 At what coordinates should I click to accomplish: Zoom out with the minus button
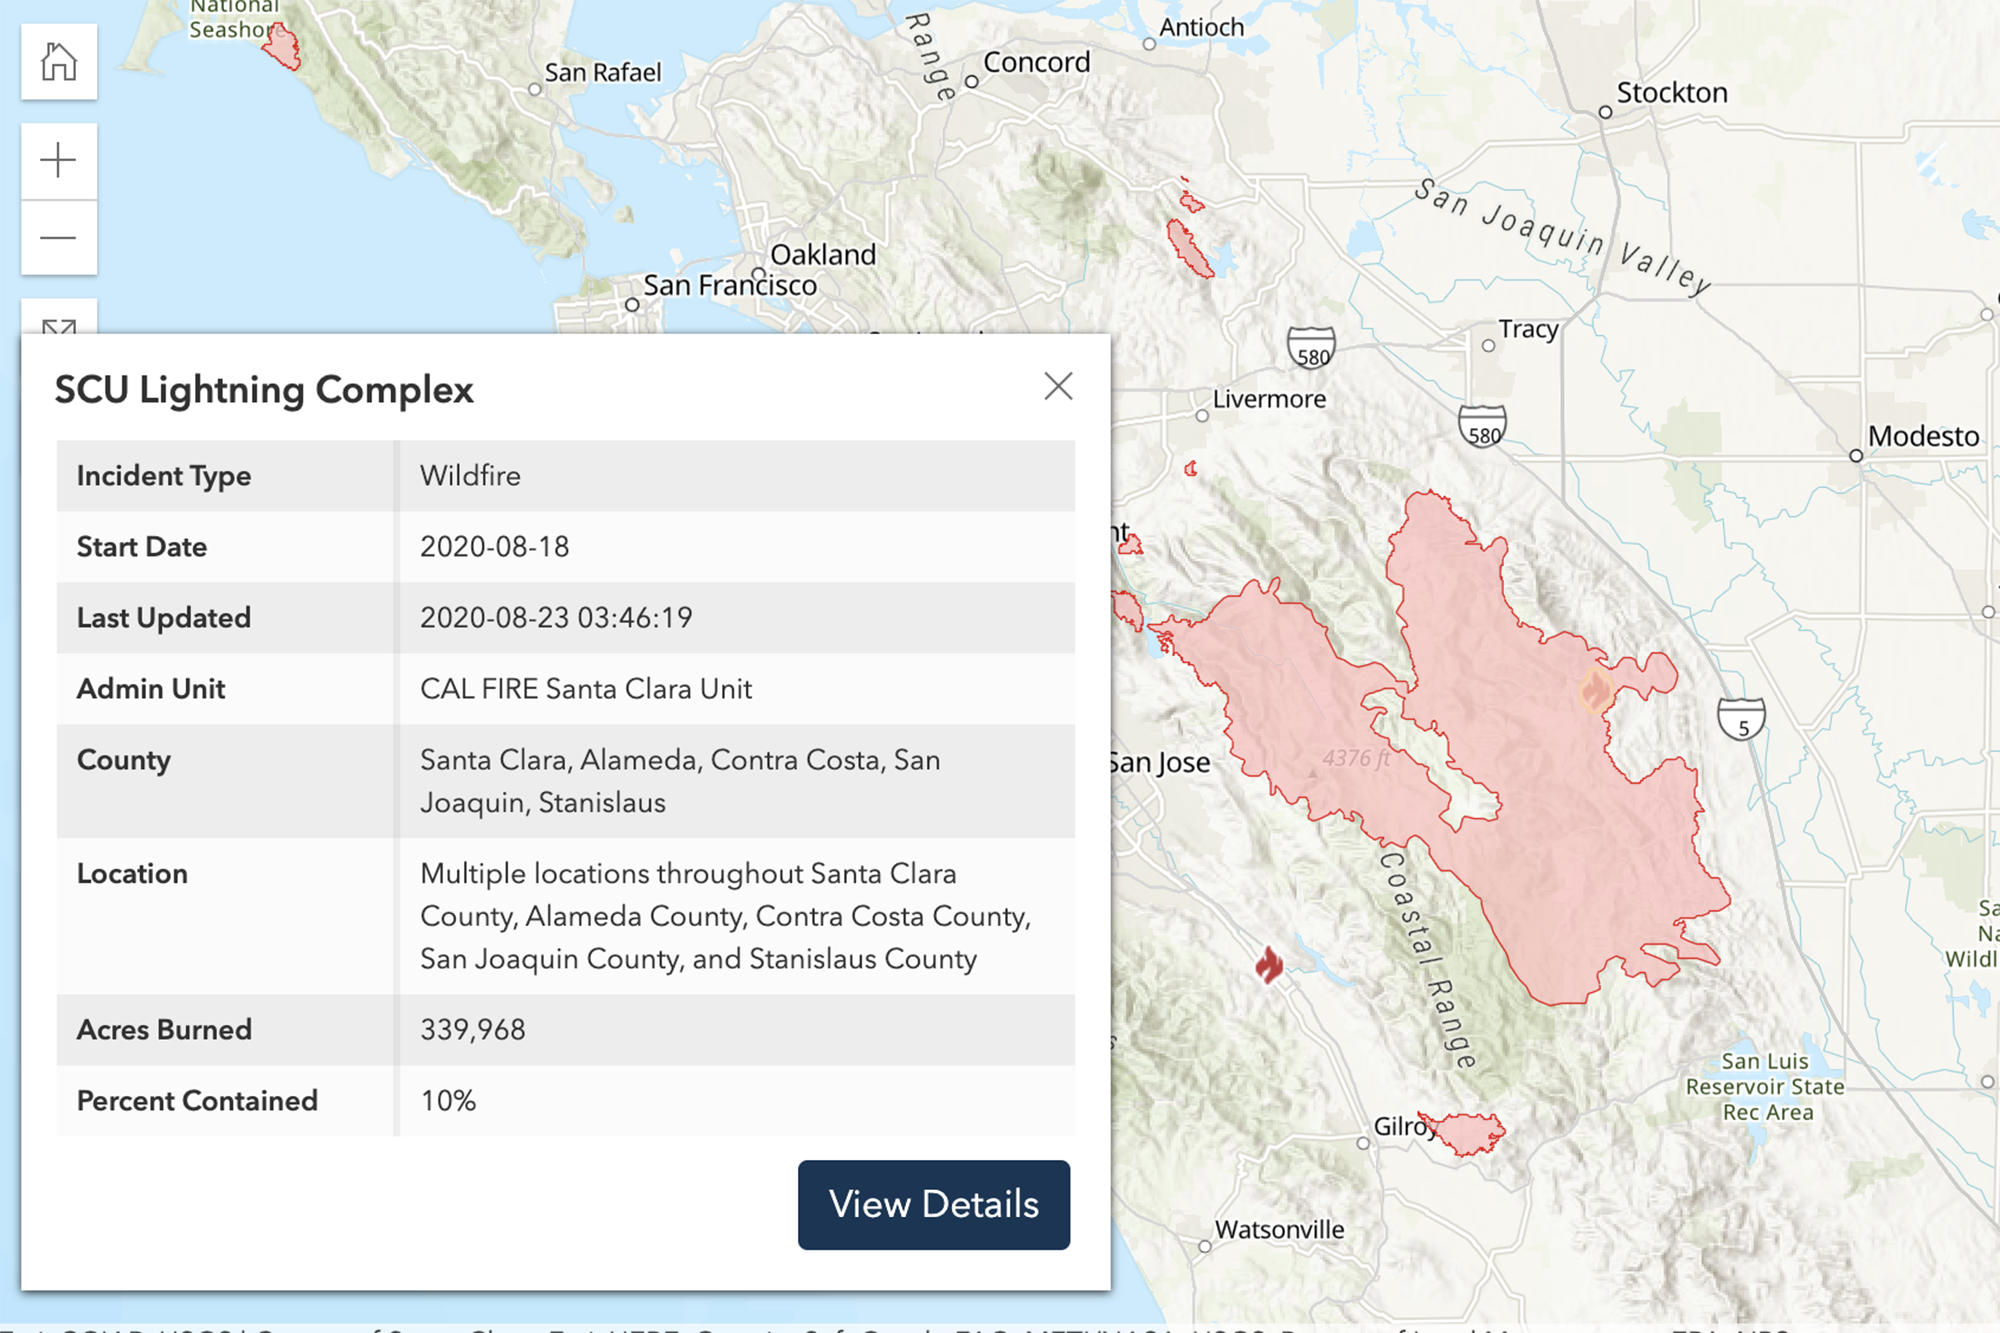[x=59, y=238]
